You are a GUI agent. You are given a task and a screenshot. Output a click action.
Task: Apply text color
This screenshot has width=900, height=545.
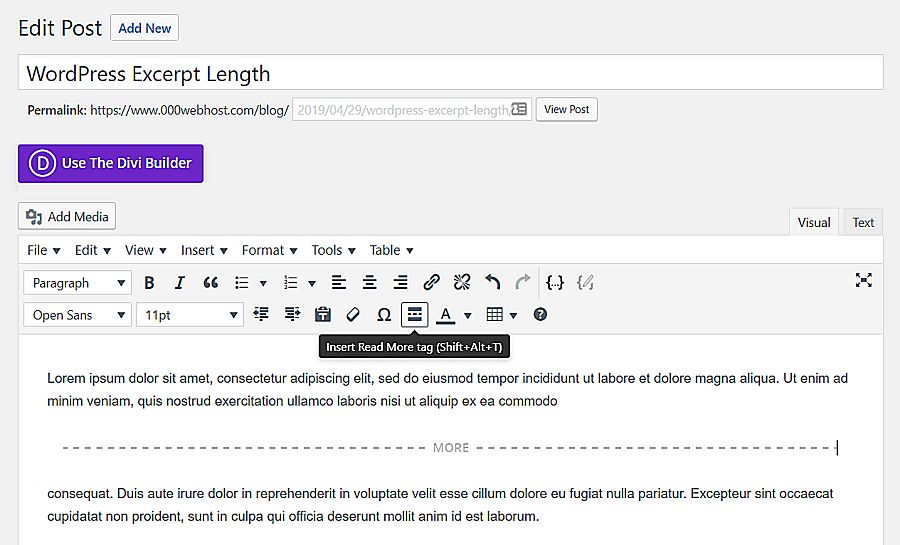point(446,314)
